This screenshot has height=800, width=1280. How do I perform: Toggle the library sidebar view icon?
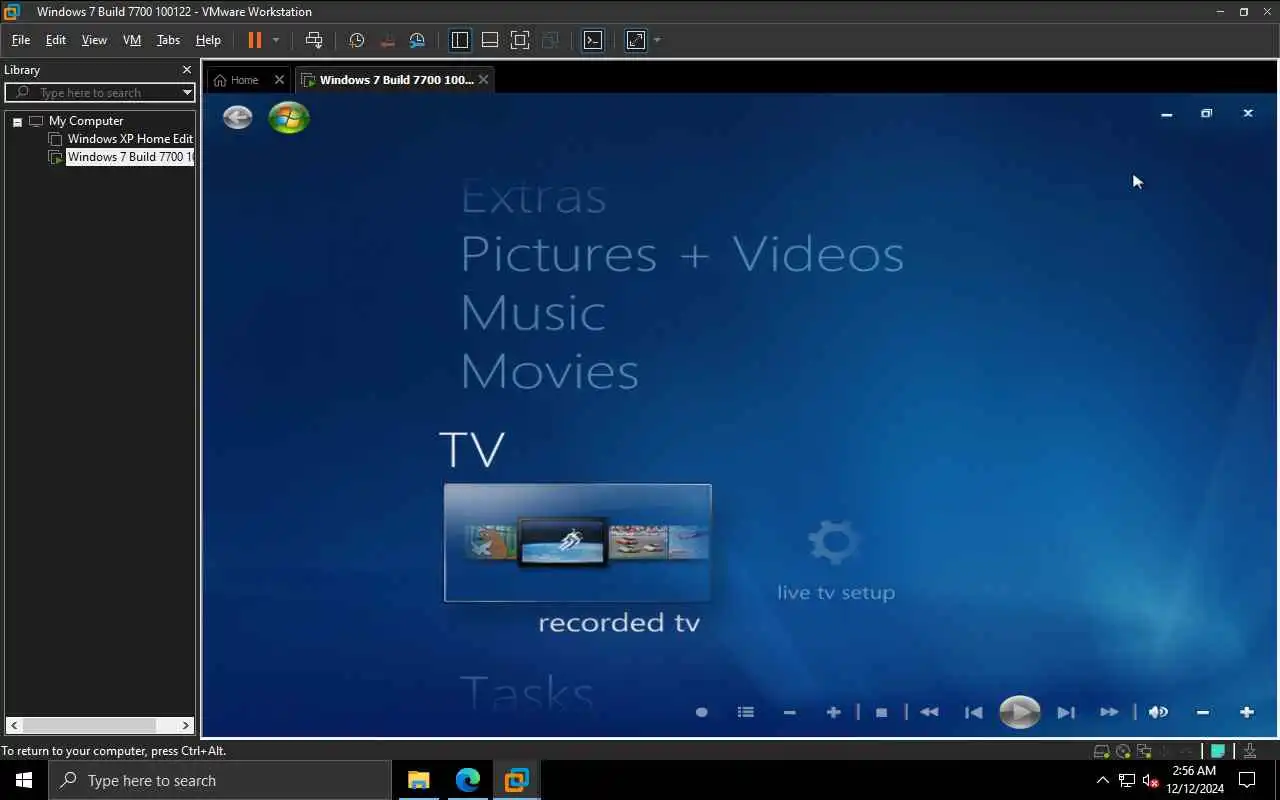[460, 40]
